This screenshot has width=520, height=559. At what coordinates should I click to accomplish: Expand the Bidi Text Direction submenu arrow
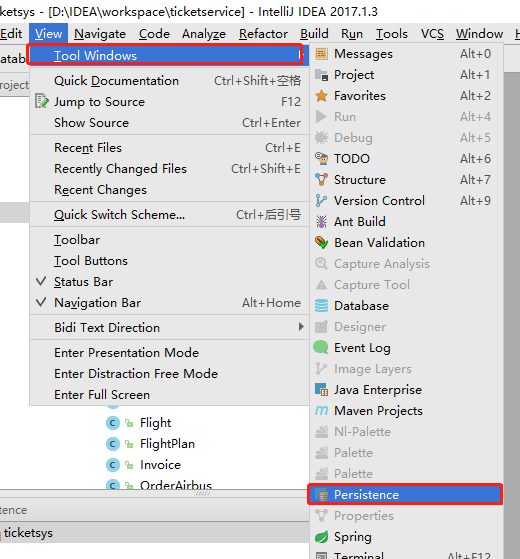click(x=301, y=327)
